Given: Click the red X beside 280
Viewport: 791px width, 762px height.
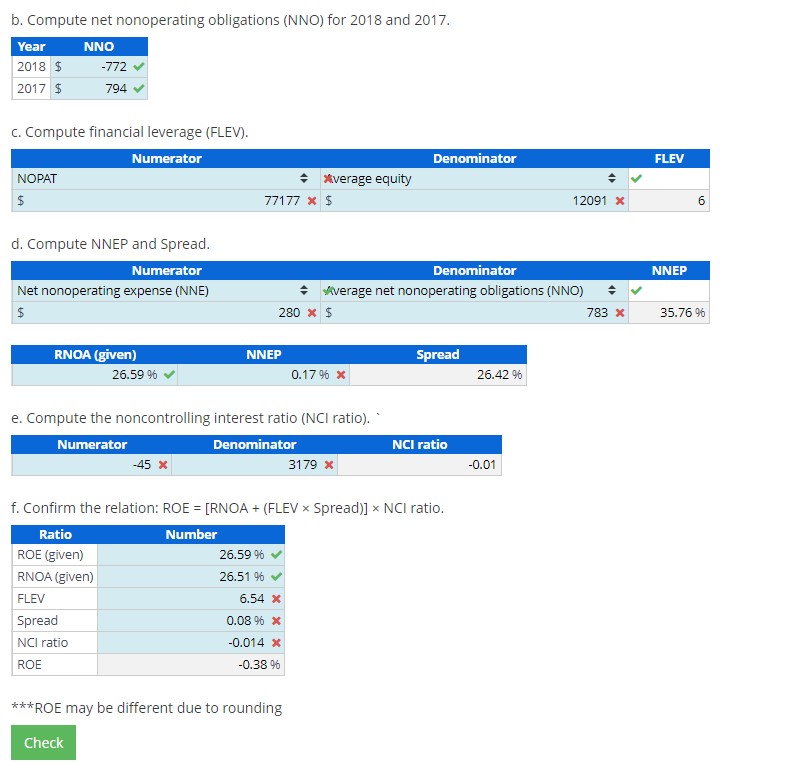Looking at the screenshot, I should click(312, 313).
